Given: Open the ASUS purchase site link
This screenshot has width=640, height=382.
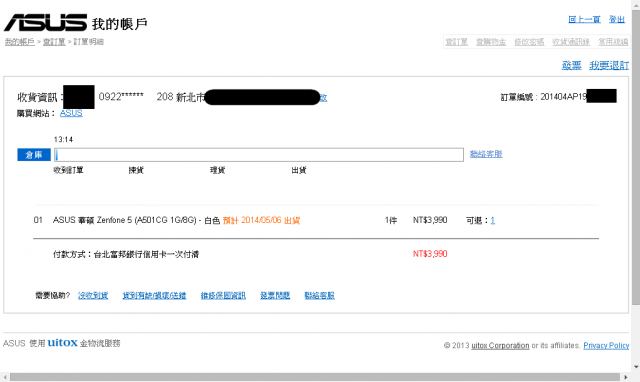Looking at the screenshot, I should 71,113.
